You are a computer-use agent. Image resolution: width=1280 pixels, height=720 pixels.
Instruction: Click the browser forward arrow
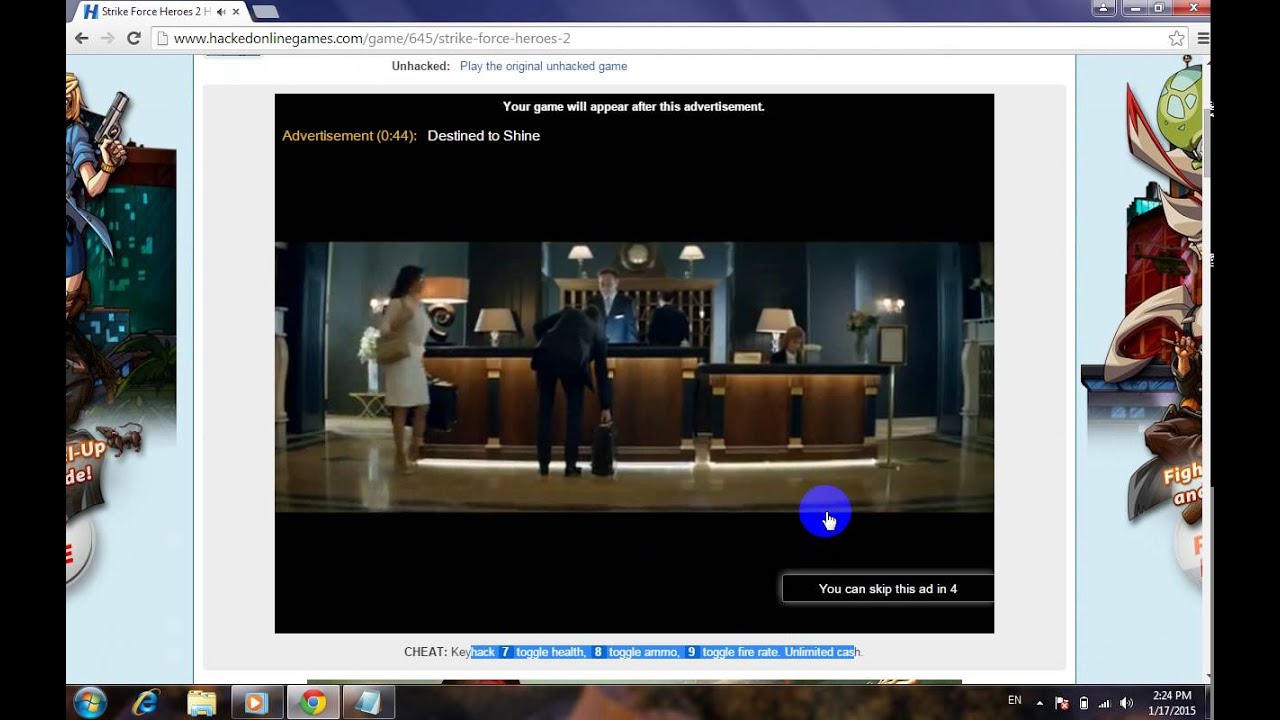pyautogui.click(x=107, y=38)
